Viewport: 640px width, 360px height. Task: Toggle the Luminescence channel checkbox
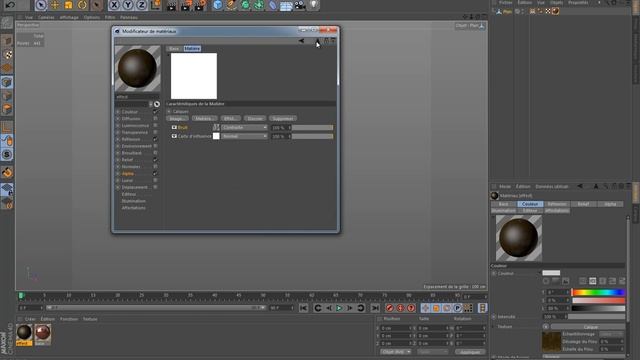155,125
